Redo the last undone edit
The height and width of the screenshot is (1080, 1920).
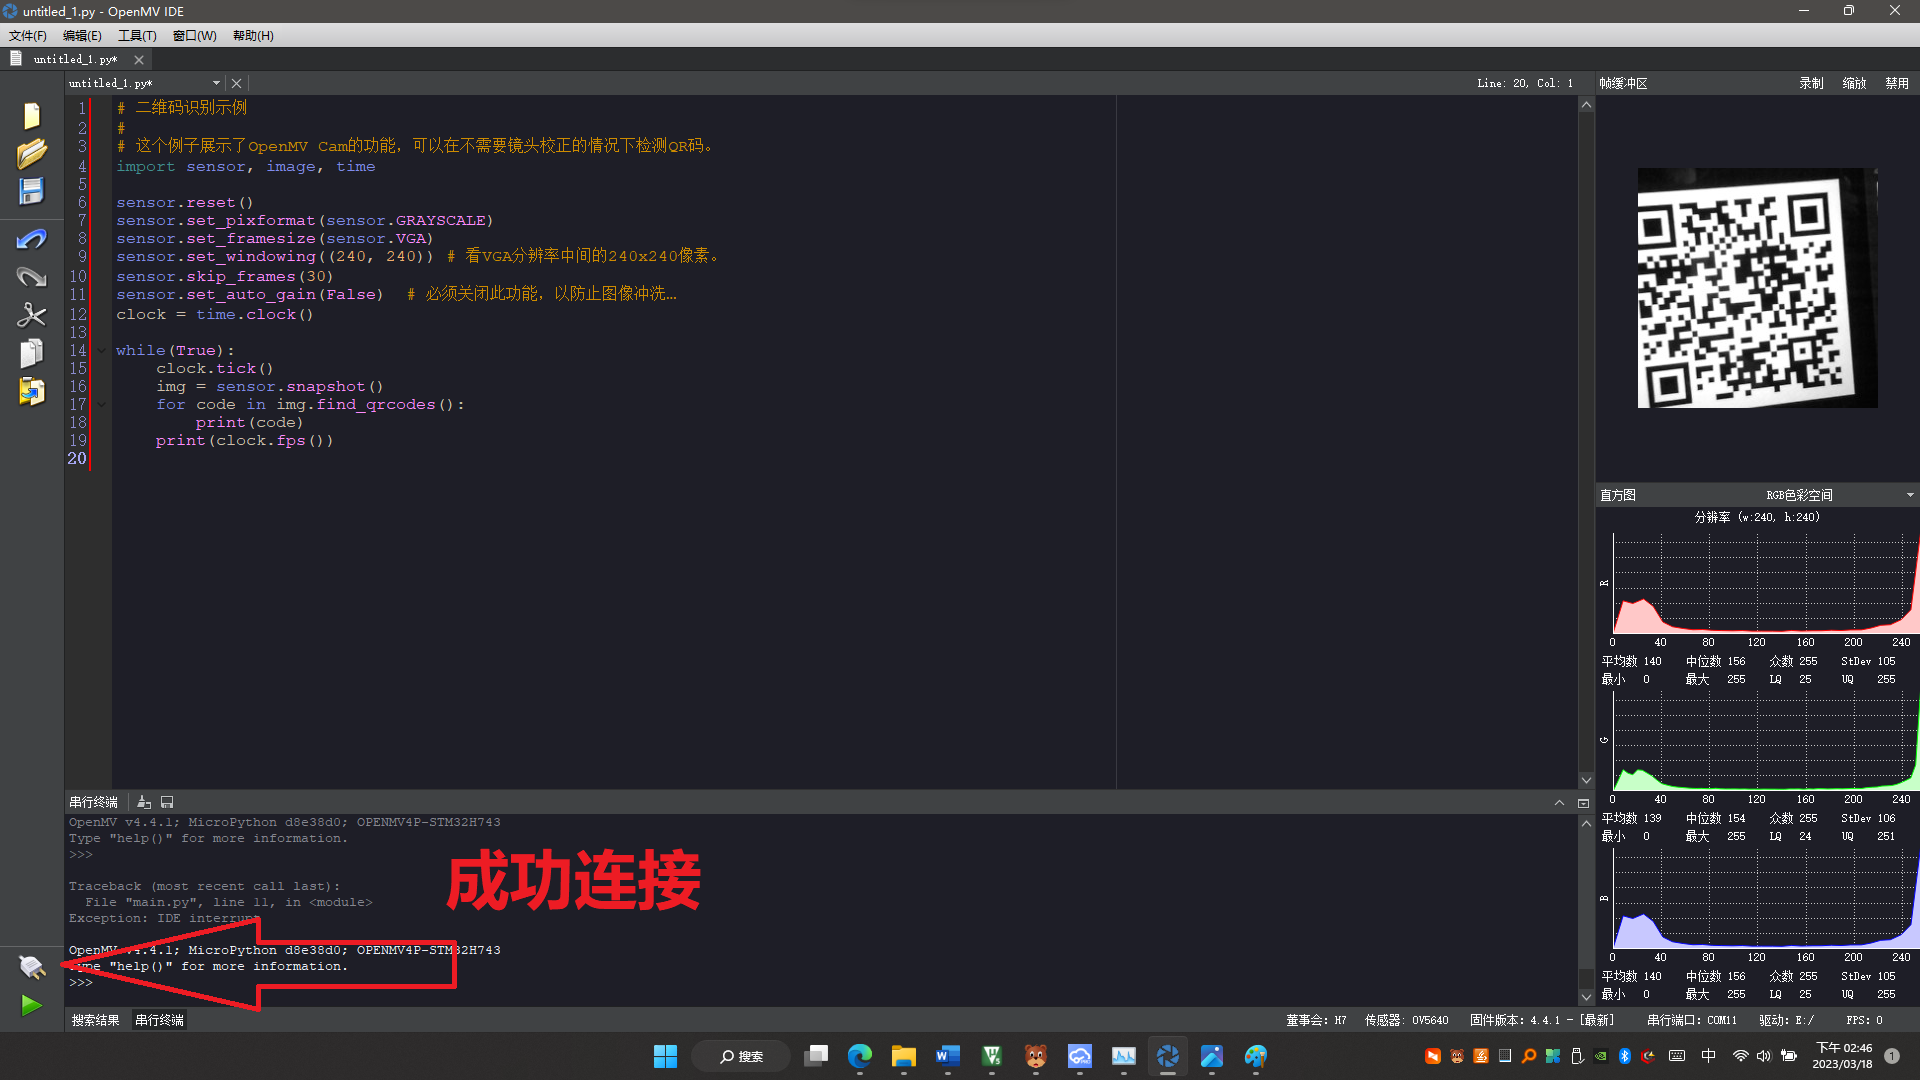31,277
